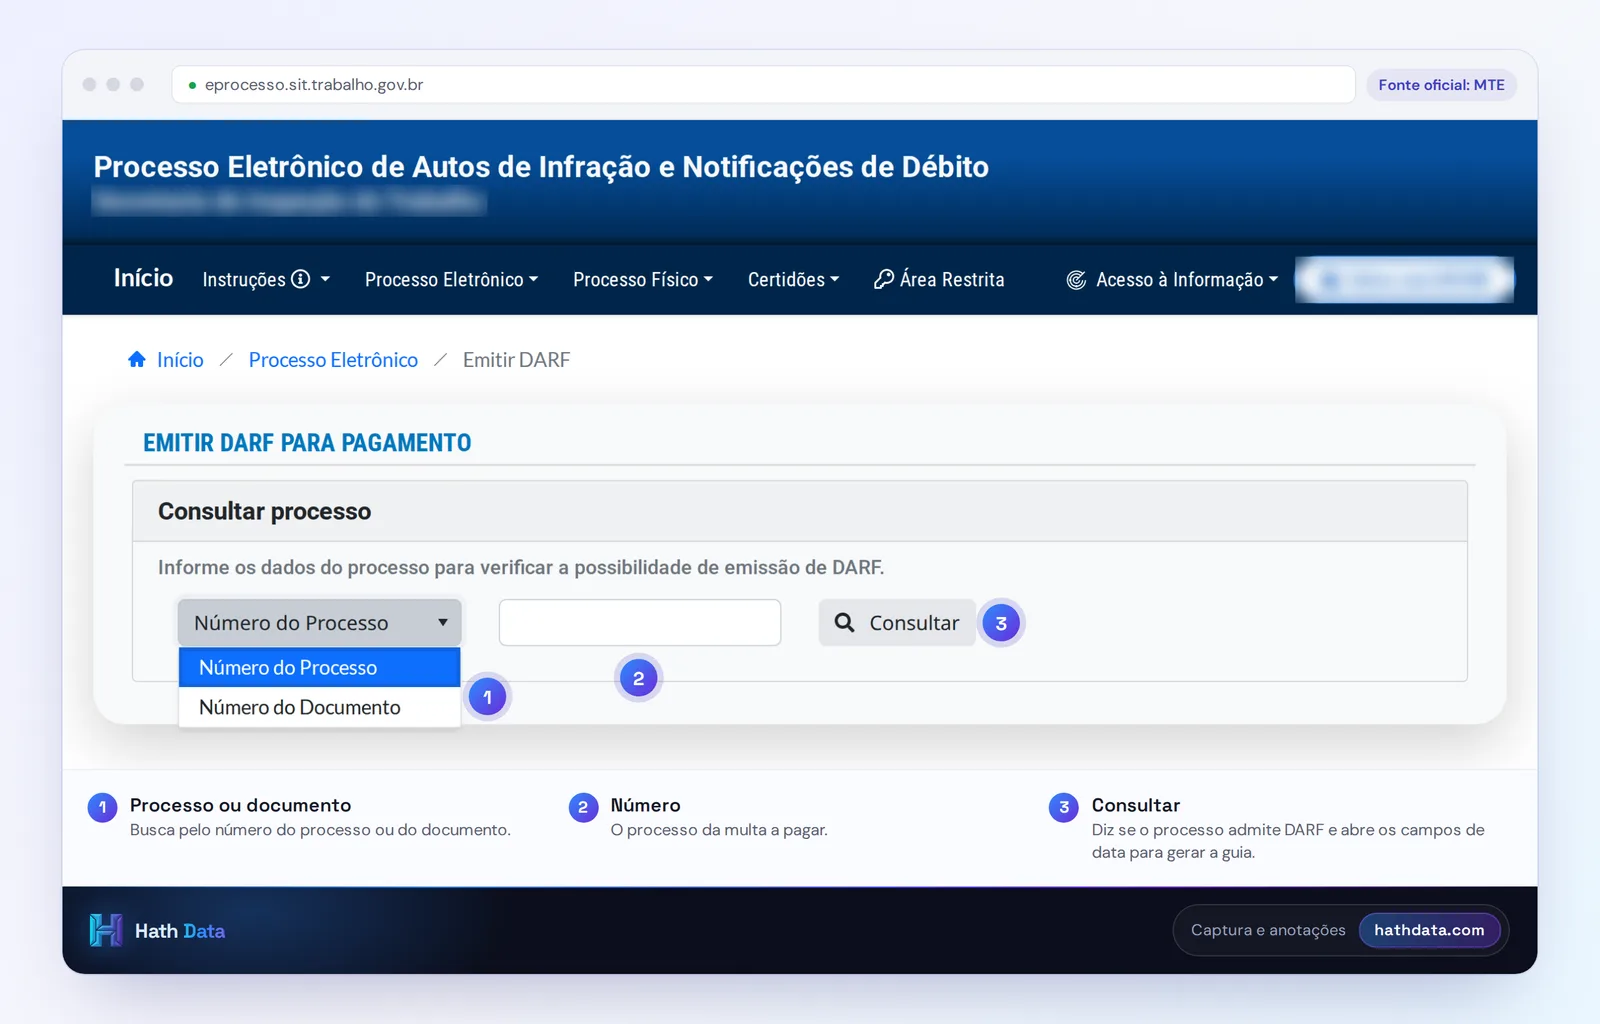This screenshot has width=1600, height=1024.
Task: Click the Hath Data logo icon
Action: 106,930
